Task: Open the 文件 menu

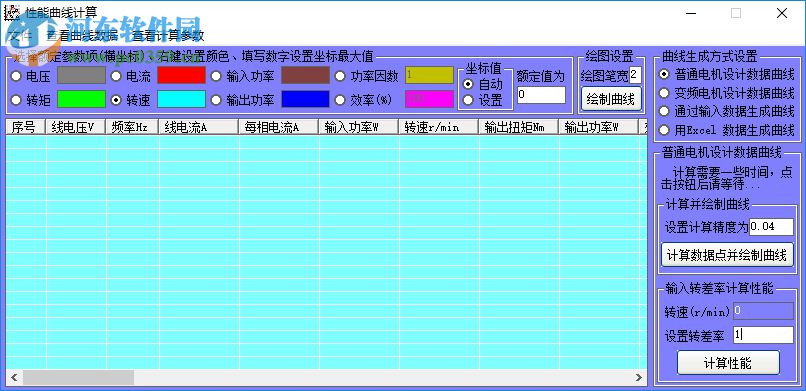Action: (21, 35)
